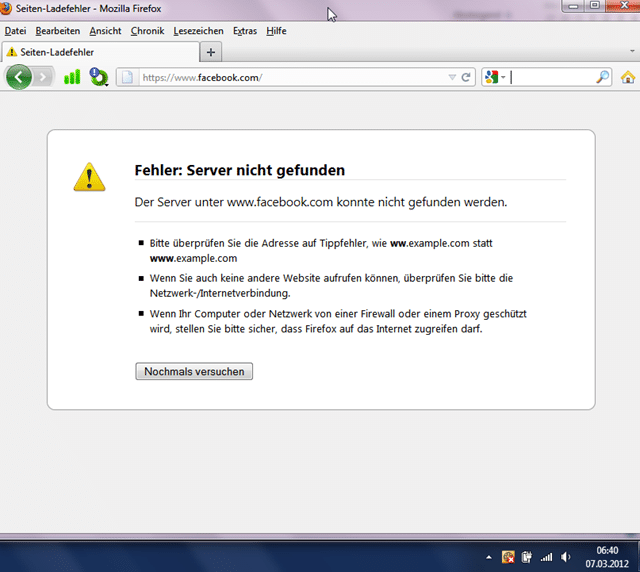Open the Google search engine selector
This screenshot has height=572, width=640.
pyautogui.click(x=495, y=77)
